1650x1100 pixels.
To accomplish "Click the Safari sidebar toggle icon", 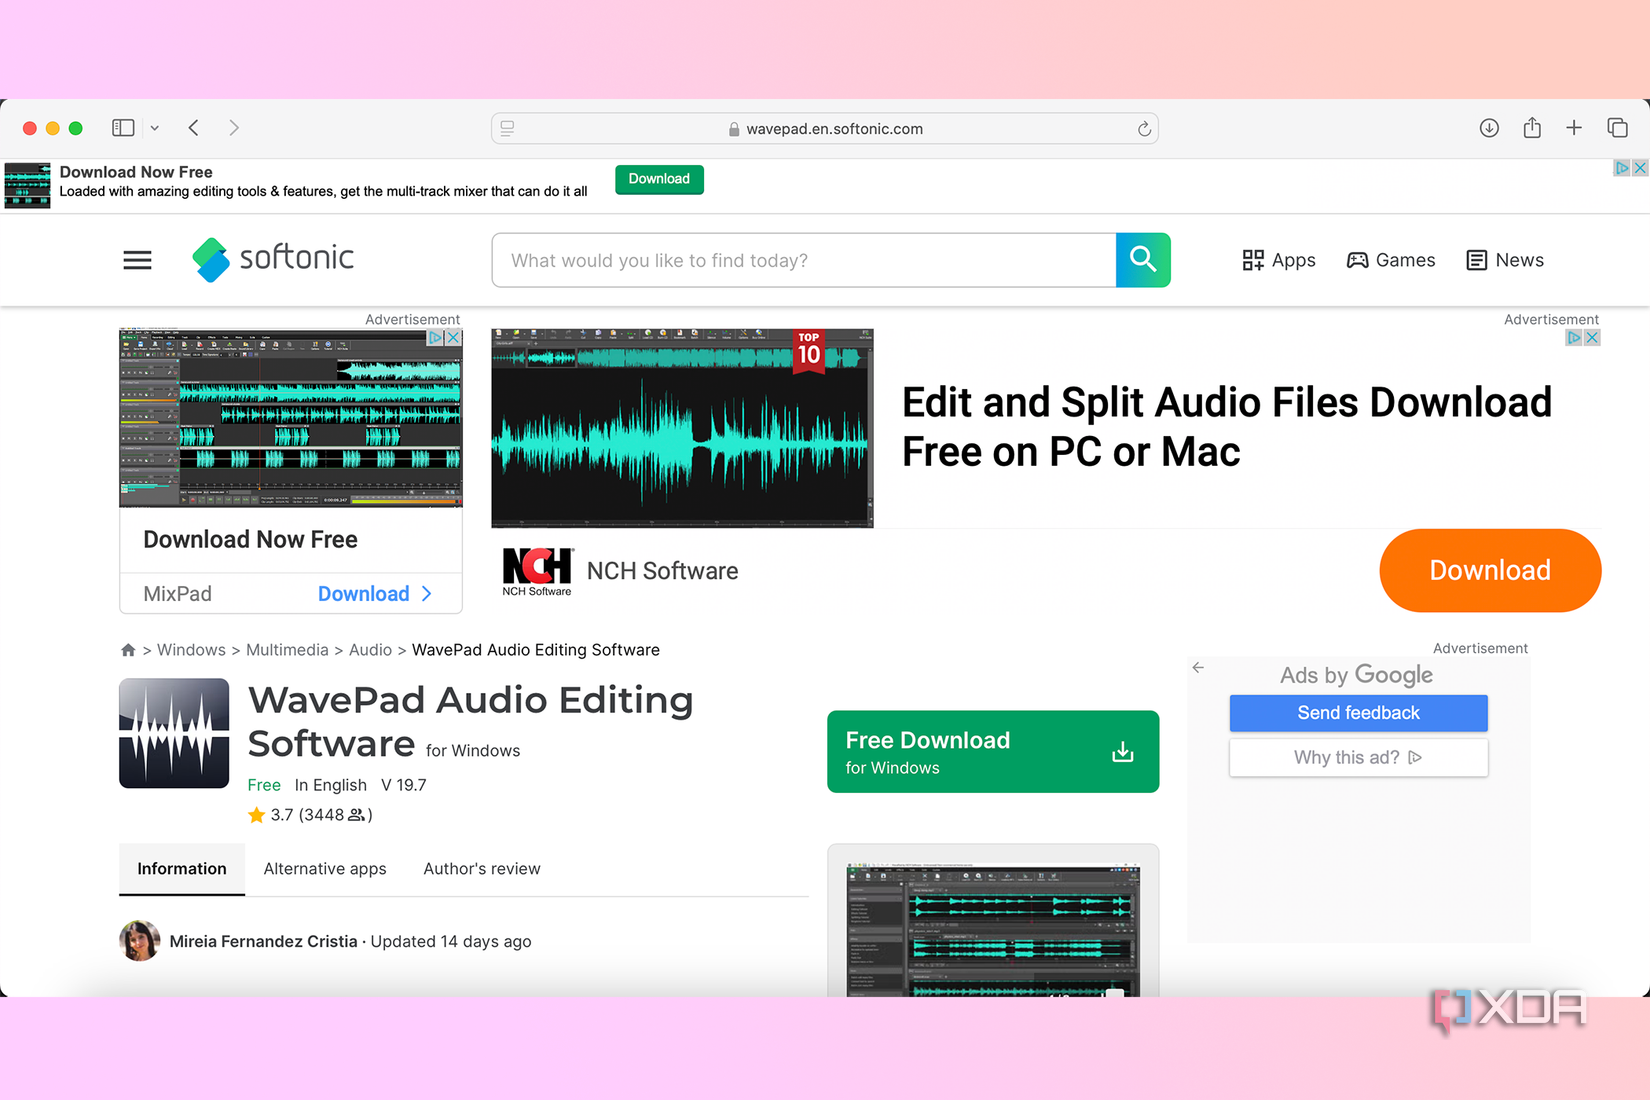I will 123,128.
